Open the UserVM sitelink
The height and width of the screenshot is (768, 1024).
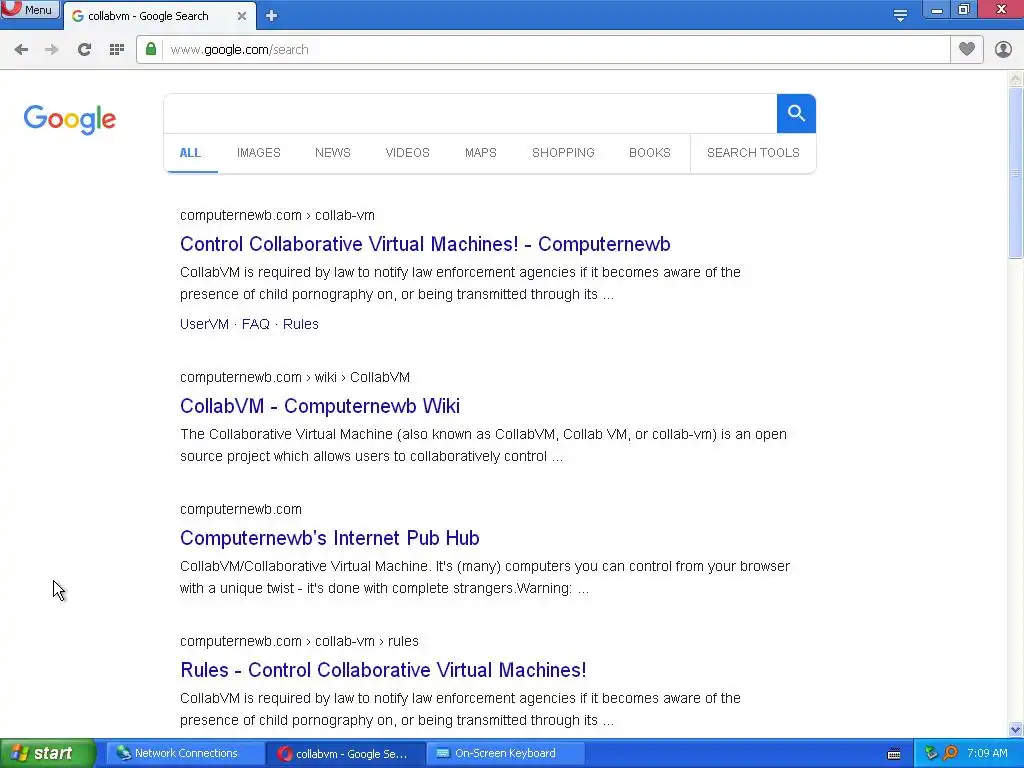pyautogui.click(x=204, y=325)
